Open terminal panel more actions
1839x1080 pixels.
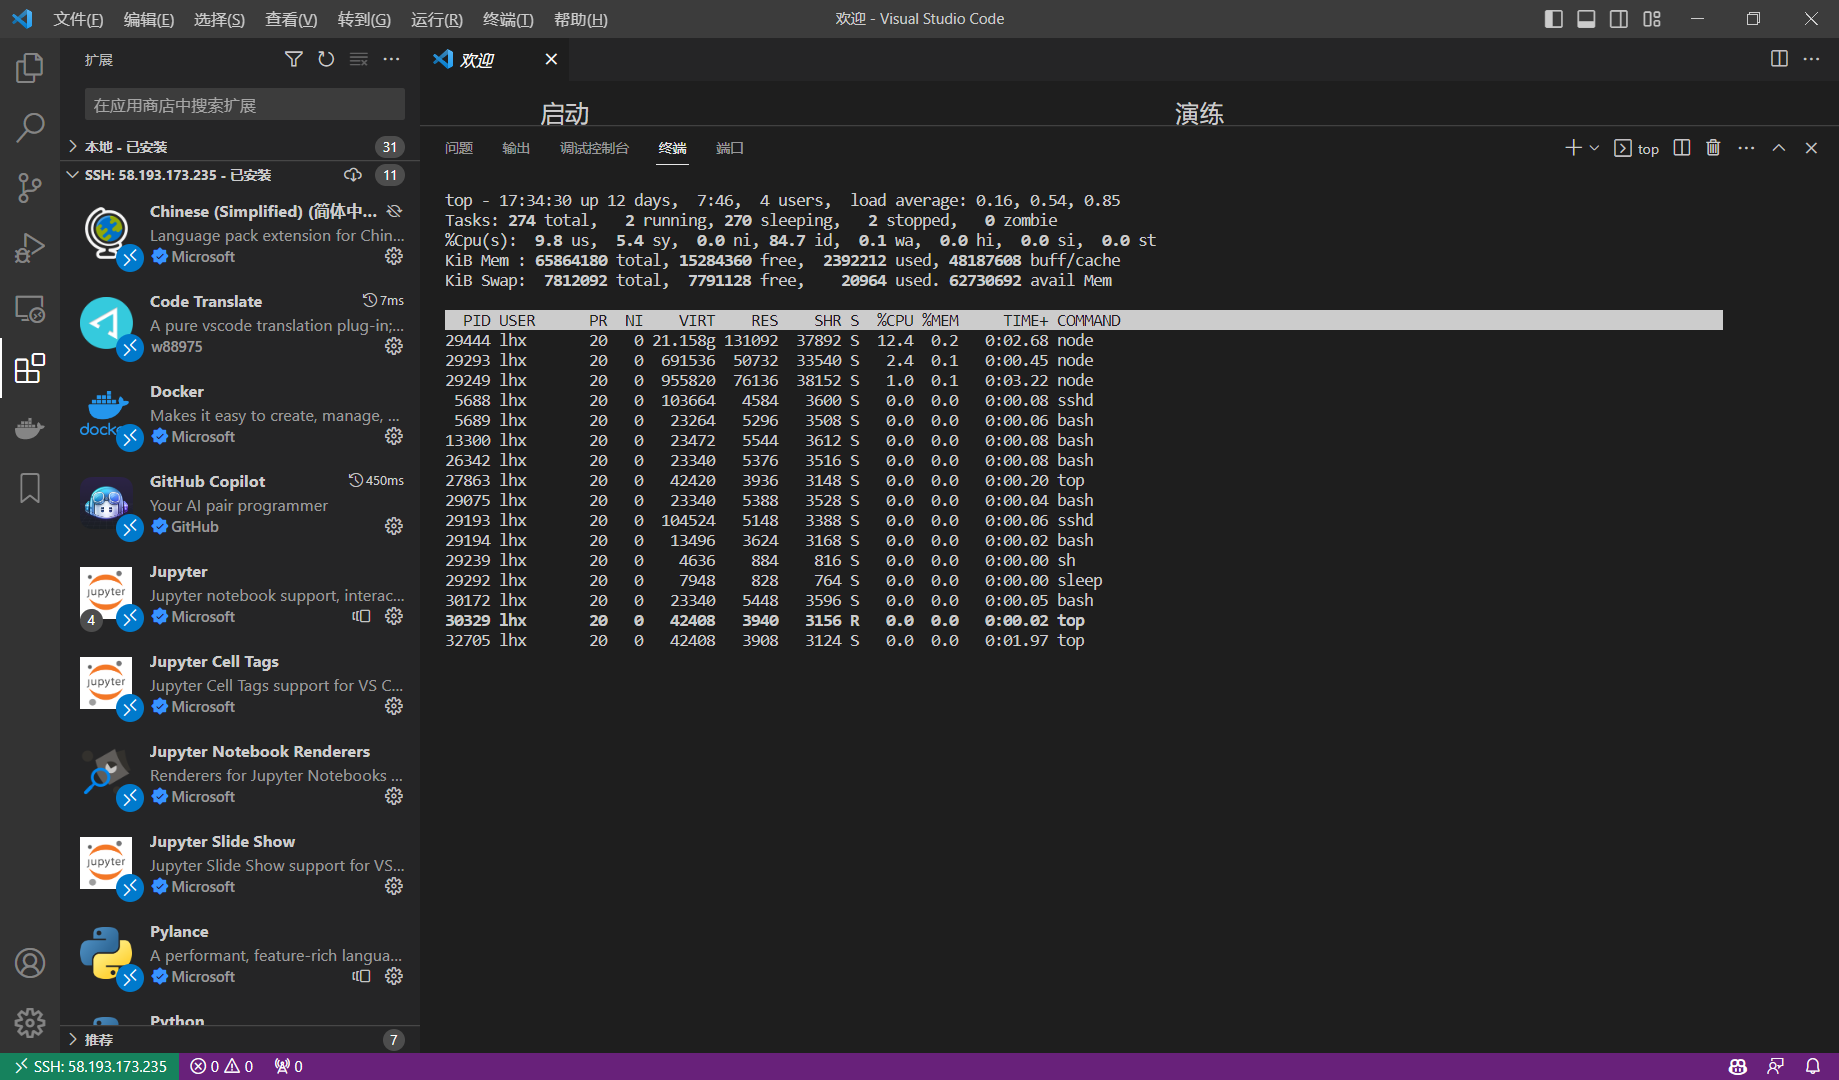point(1746,148)
